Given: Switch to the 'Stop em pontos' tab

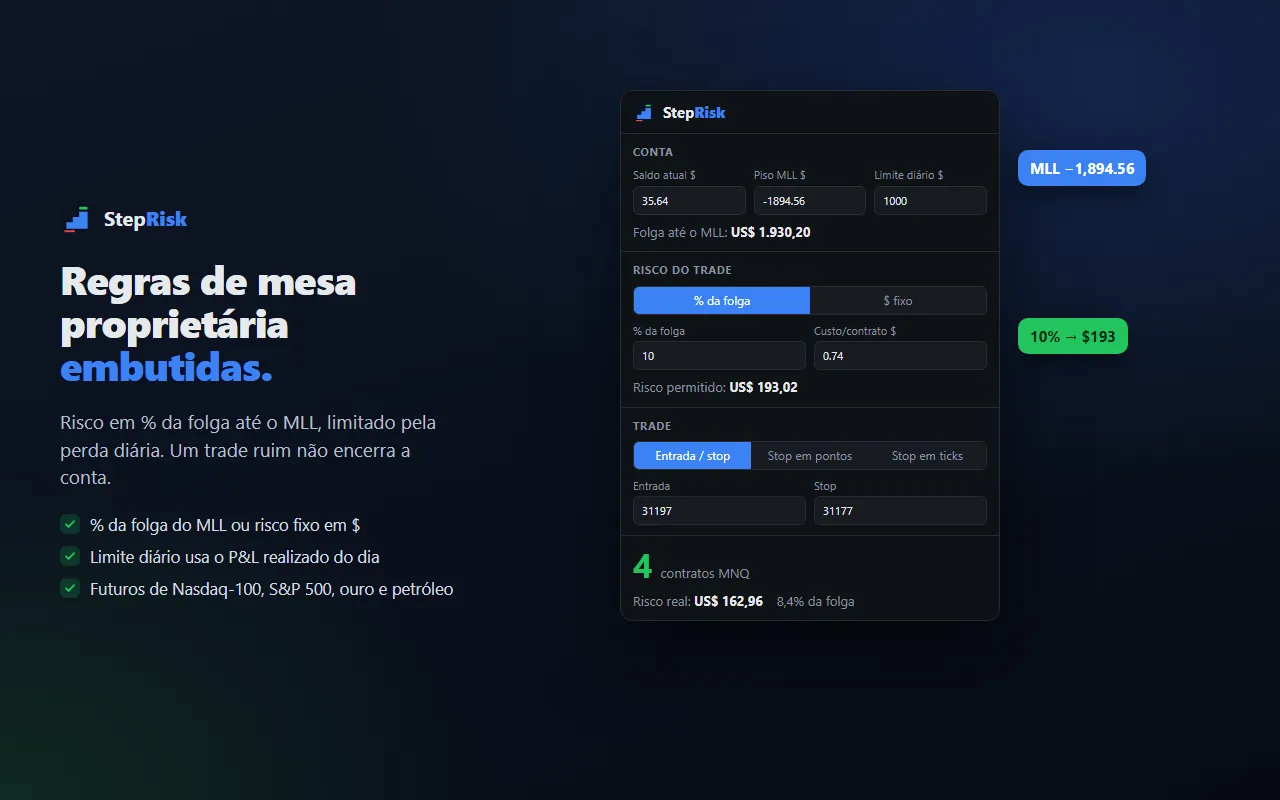Looking at the screenshot, I should tap(810, 456).
